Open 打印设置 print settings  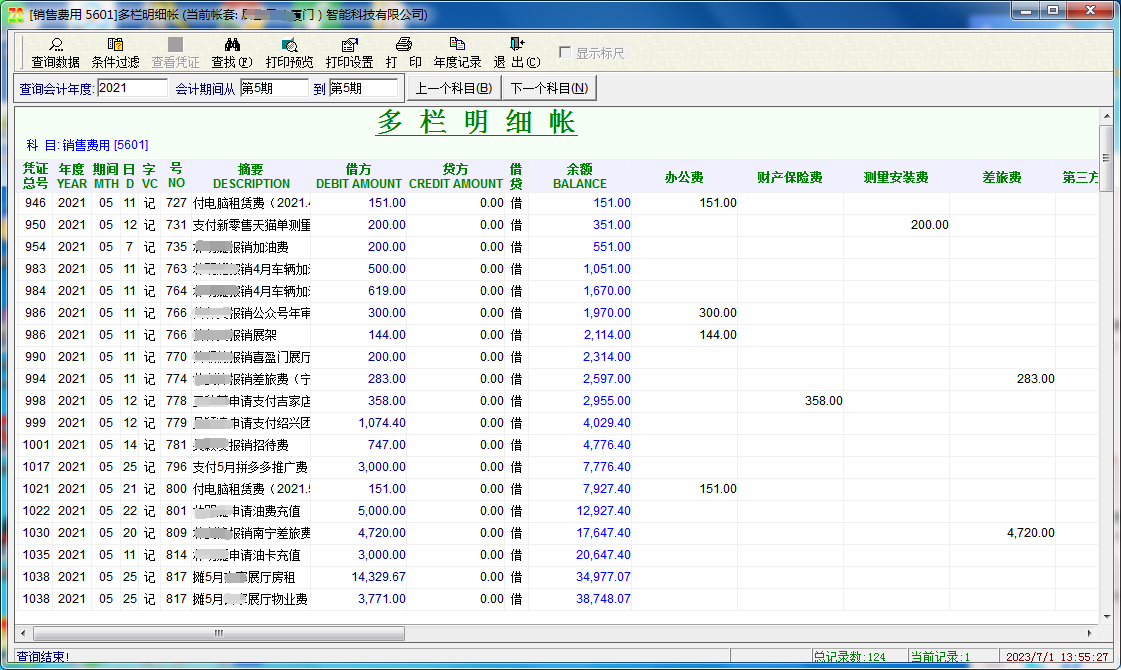(x=349, y=45)
